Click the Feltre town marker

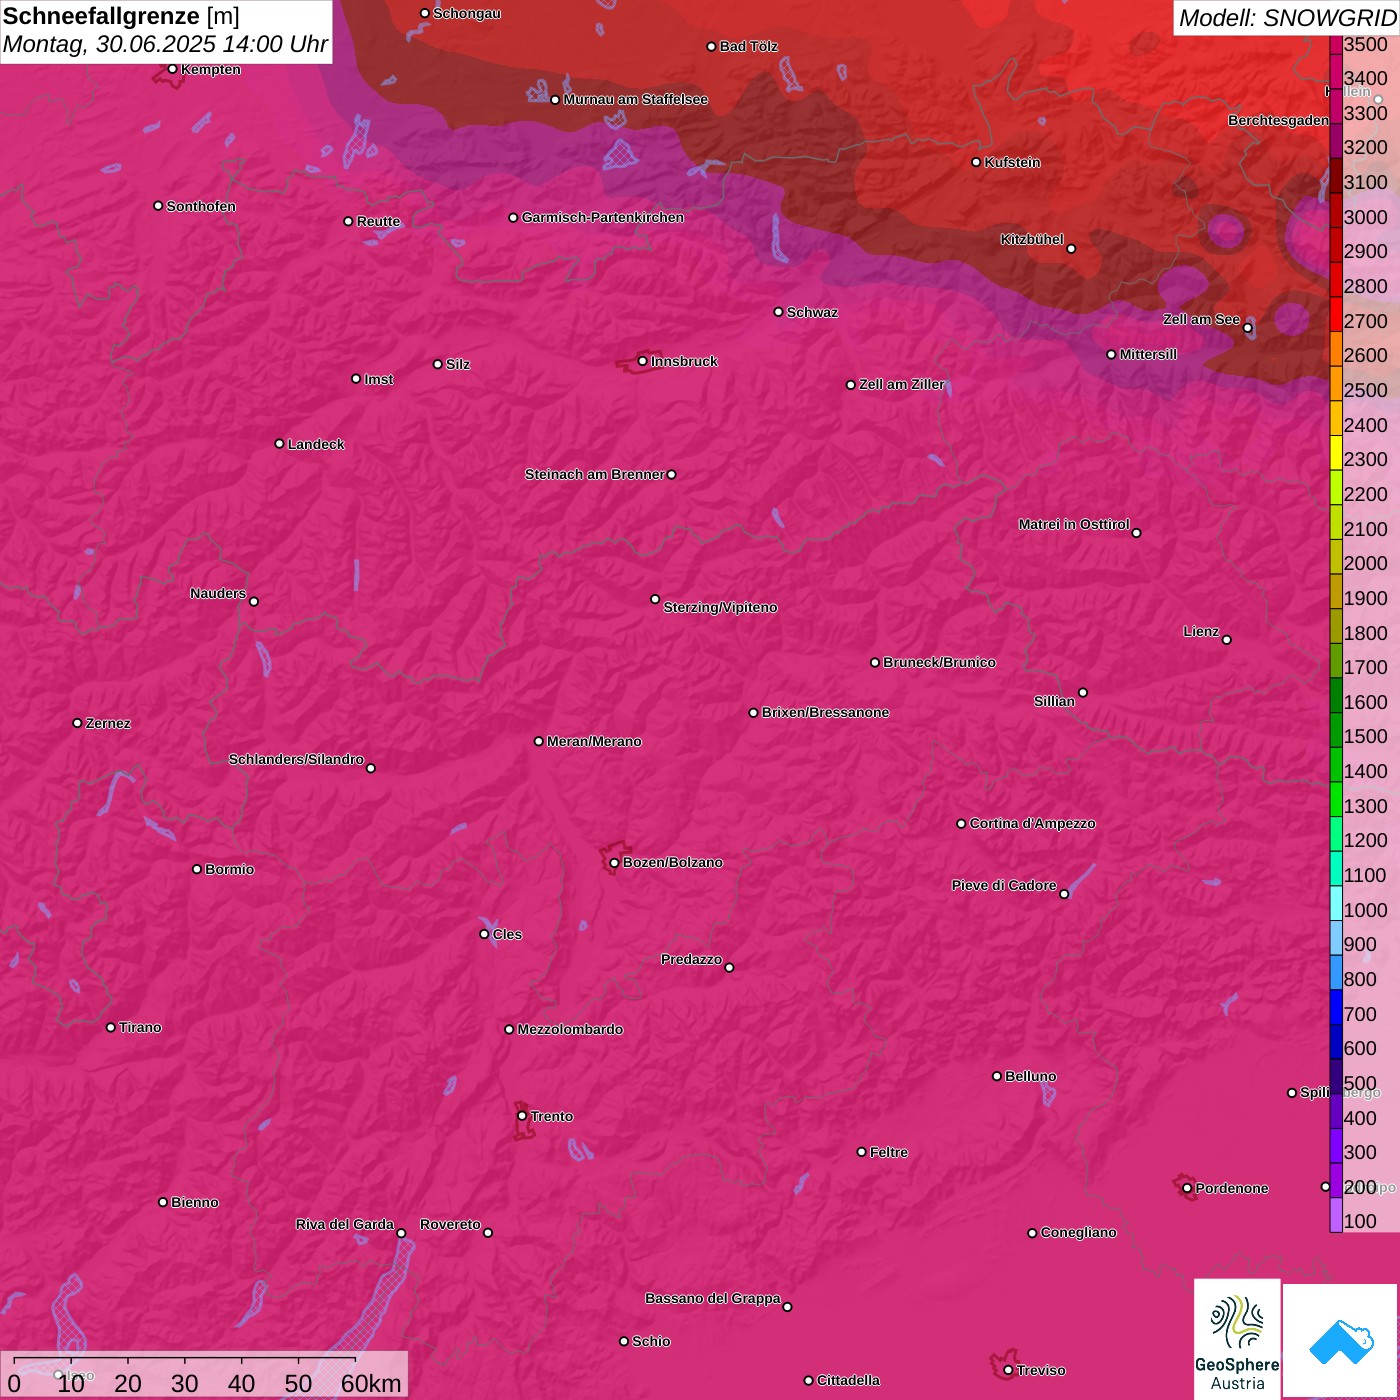(x=861, y=1152)
